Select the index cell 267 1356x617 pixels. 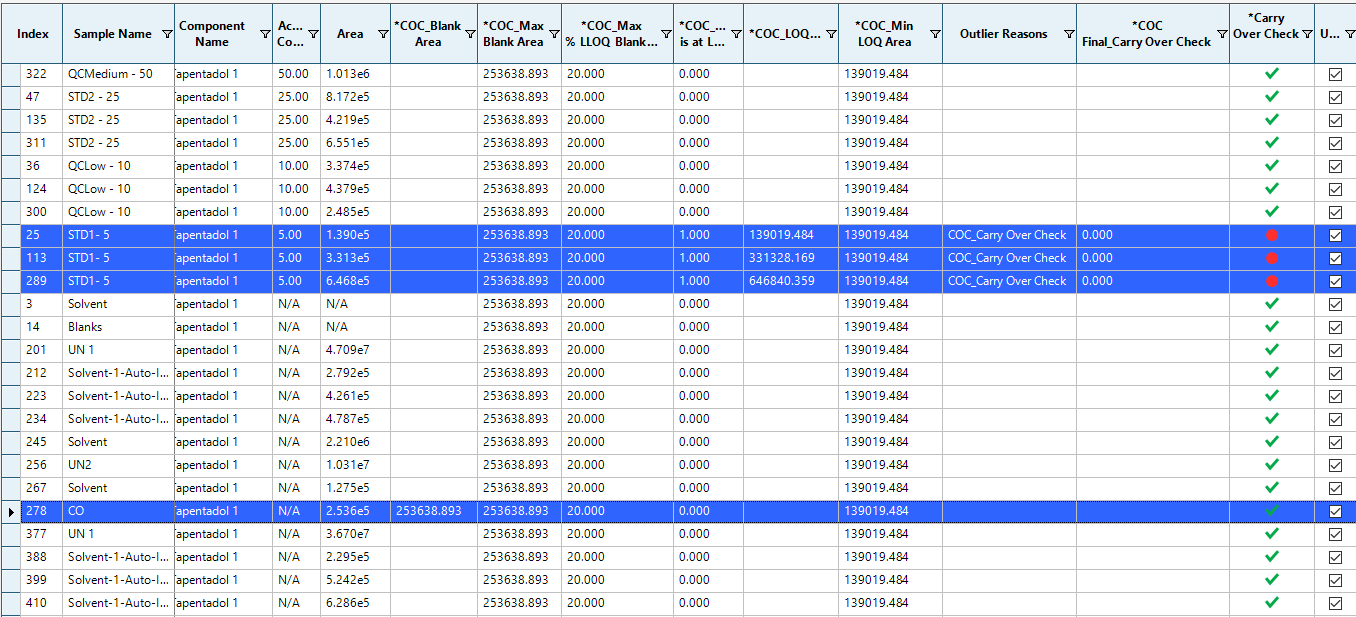[41, 488]
